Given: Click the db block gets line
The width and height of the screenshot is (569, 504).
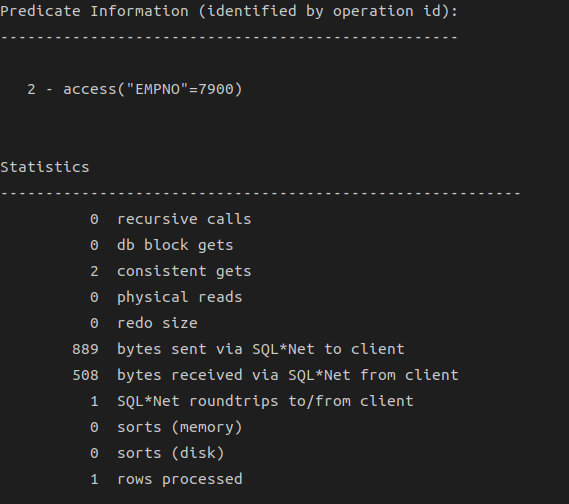Looking at the screenshot, I should pyautogui.click(x=161, y=245).
